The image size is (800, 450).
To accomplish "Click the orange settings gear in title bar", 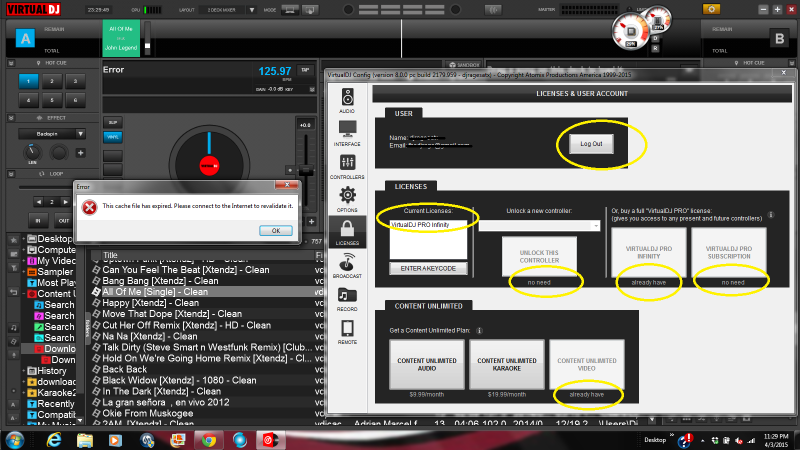I will pyautogui.click(x=711, y=9).
